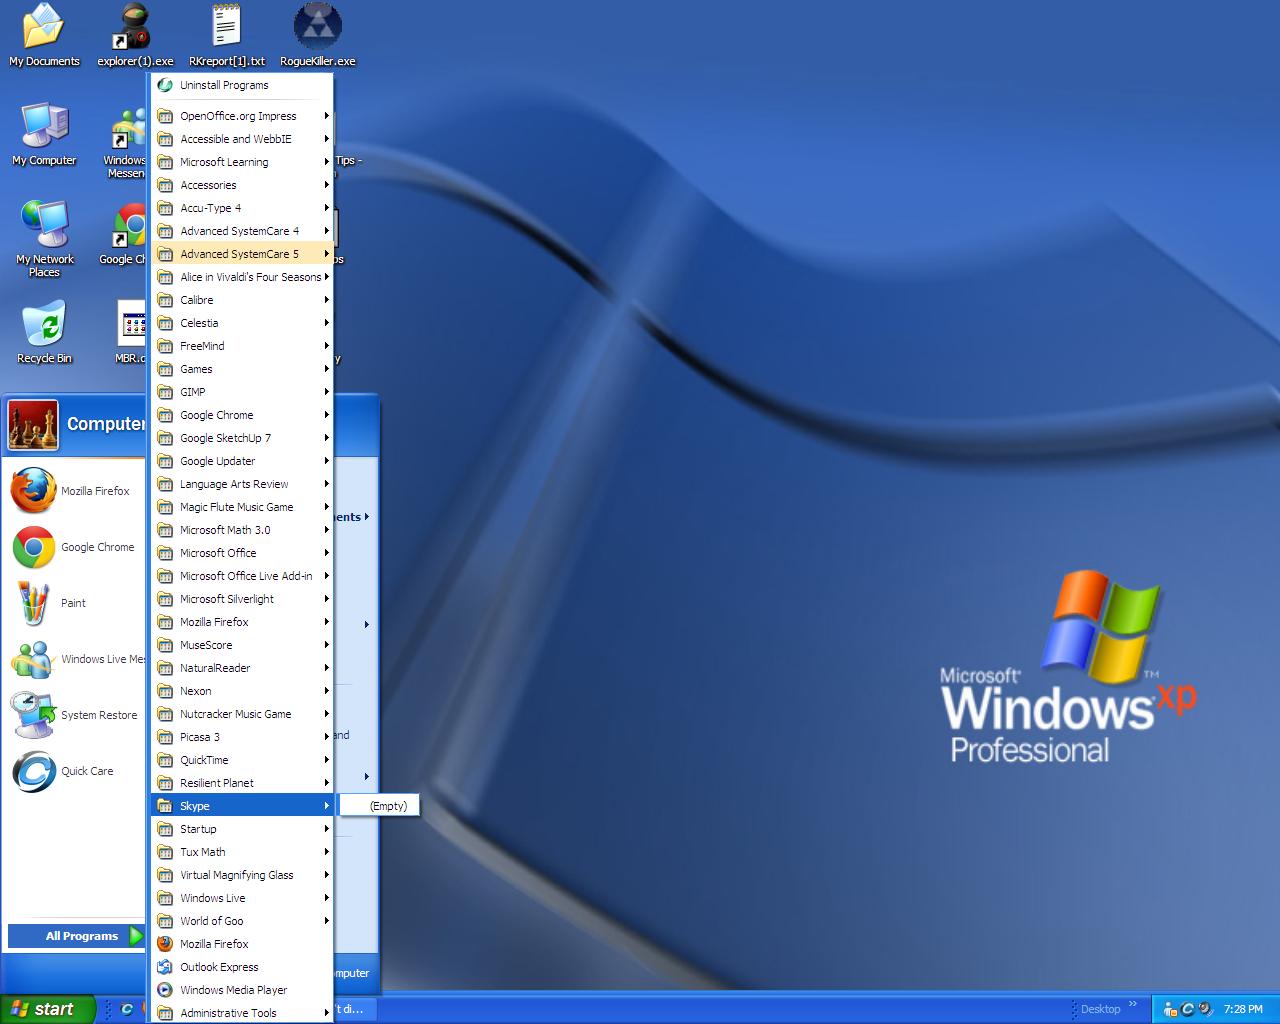Open the QuickTime folder
This screenshot has height=1024, width=1280.
tap(242, 760)
